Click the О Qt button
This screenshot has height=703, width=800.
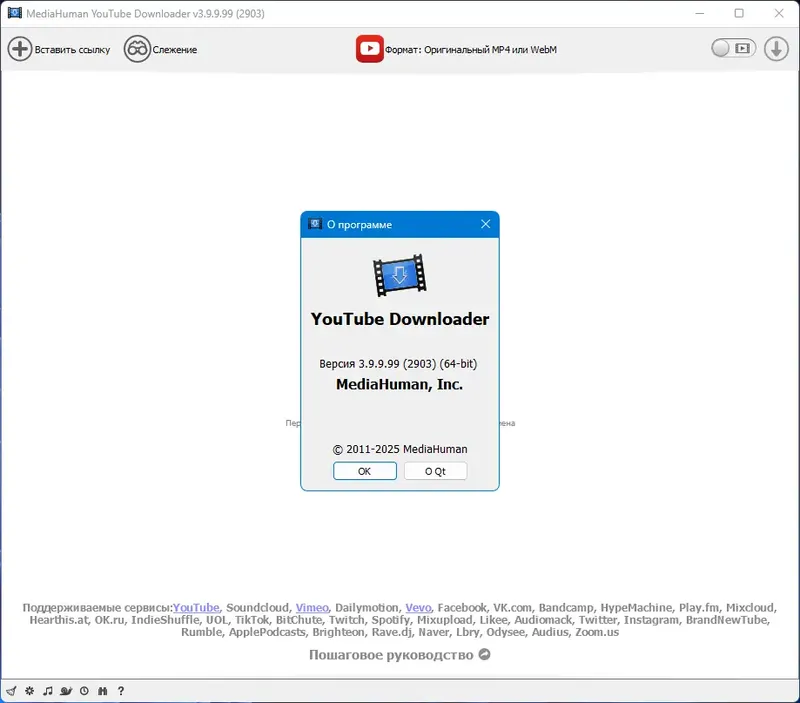click(x=435, y=471)
